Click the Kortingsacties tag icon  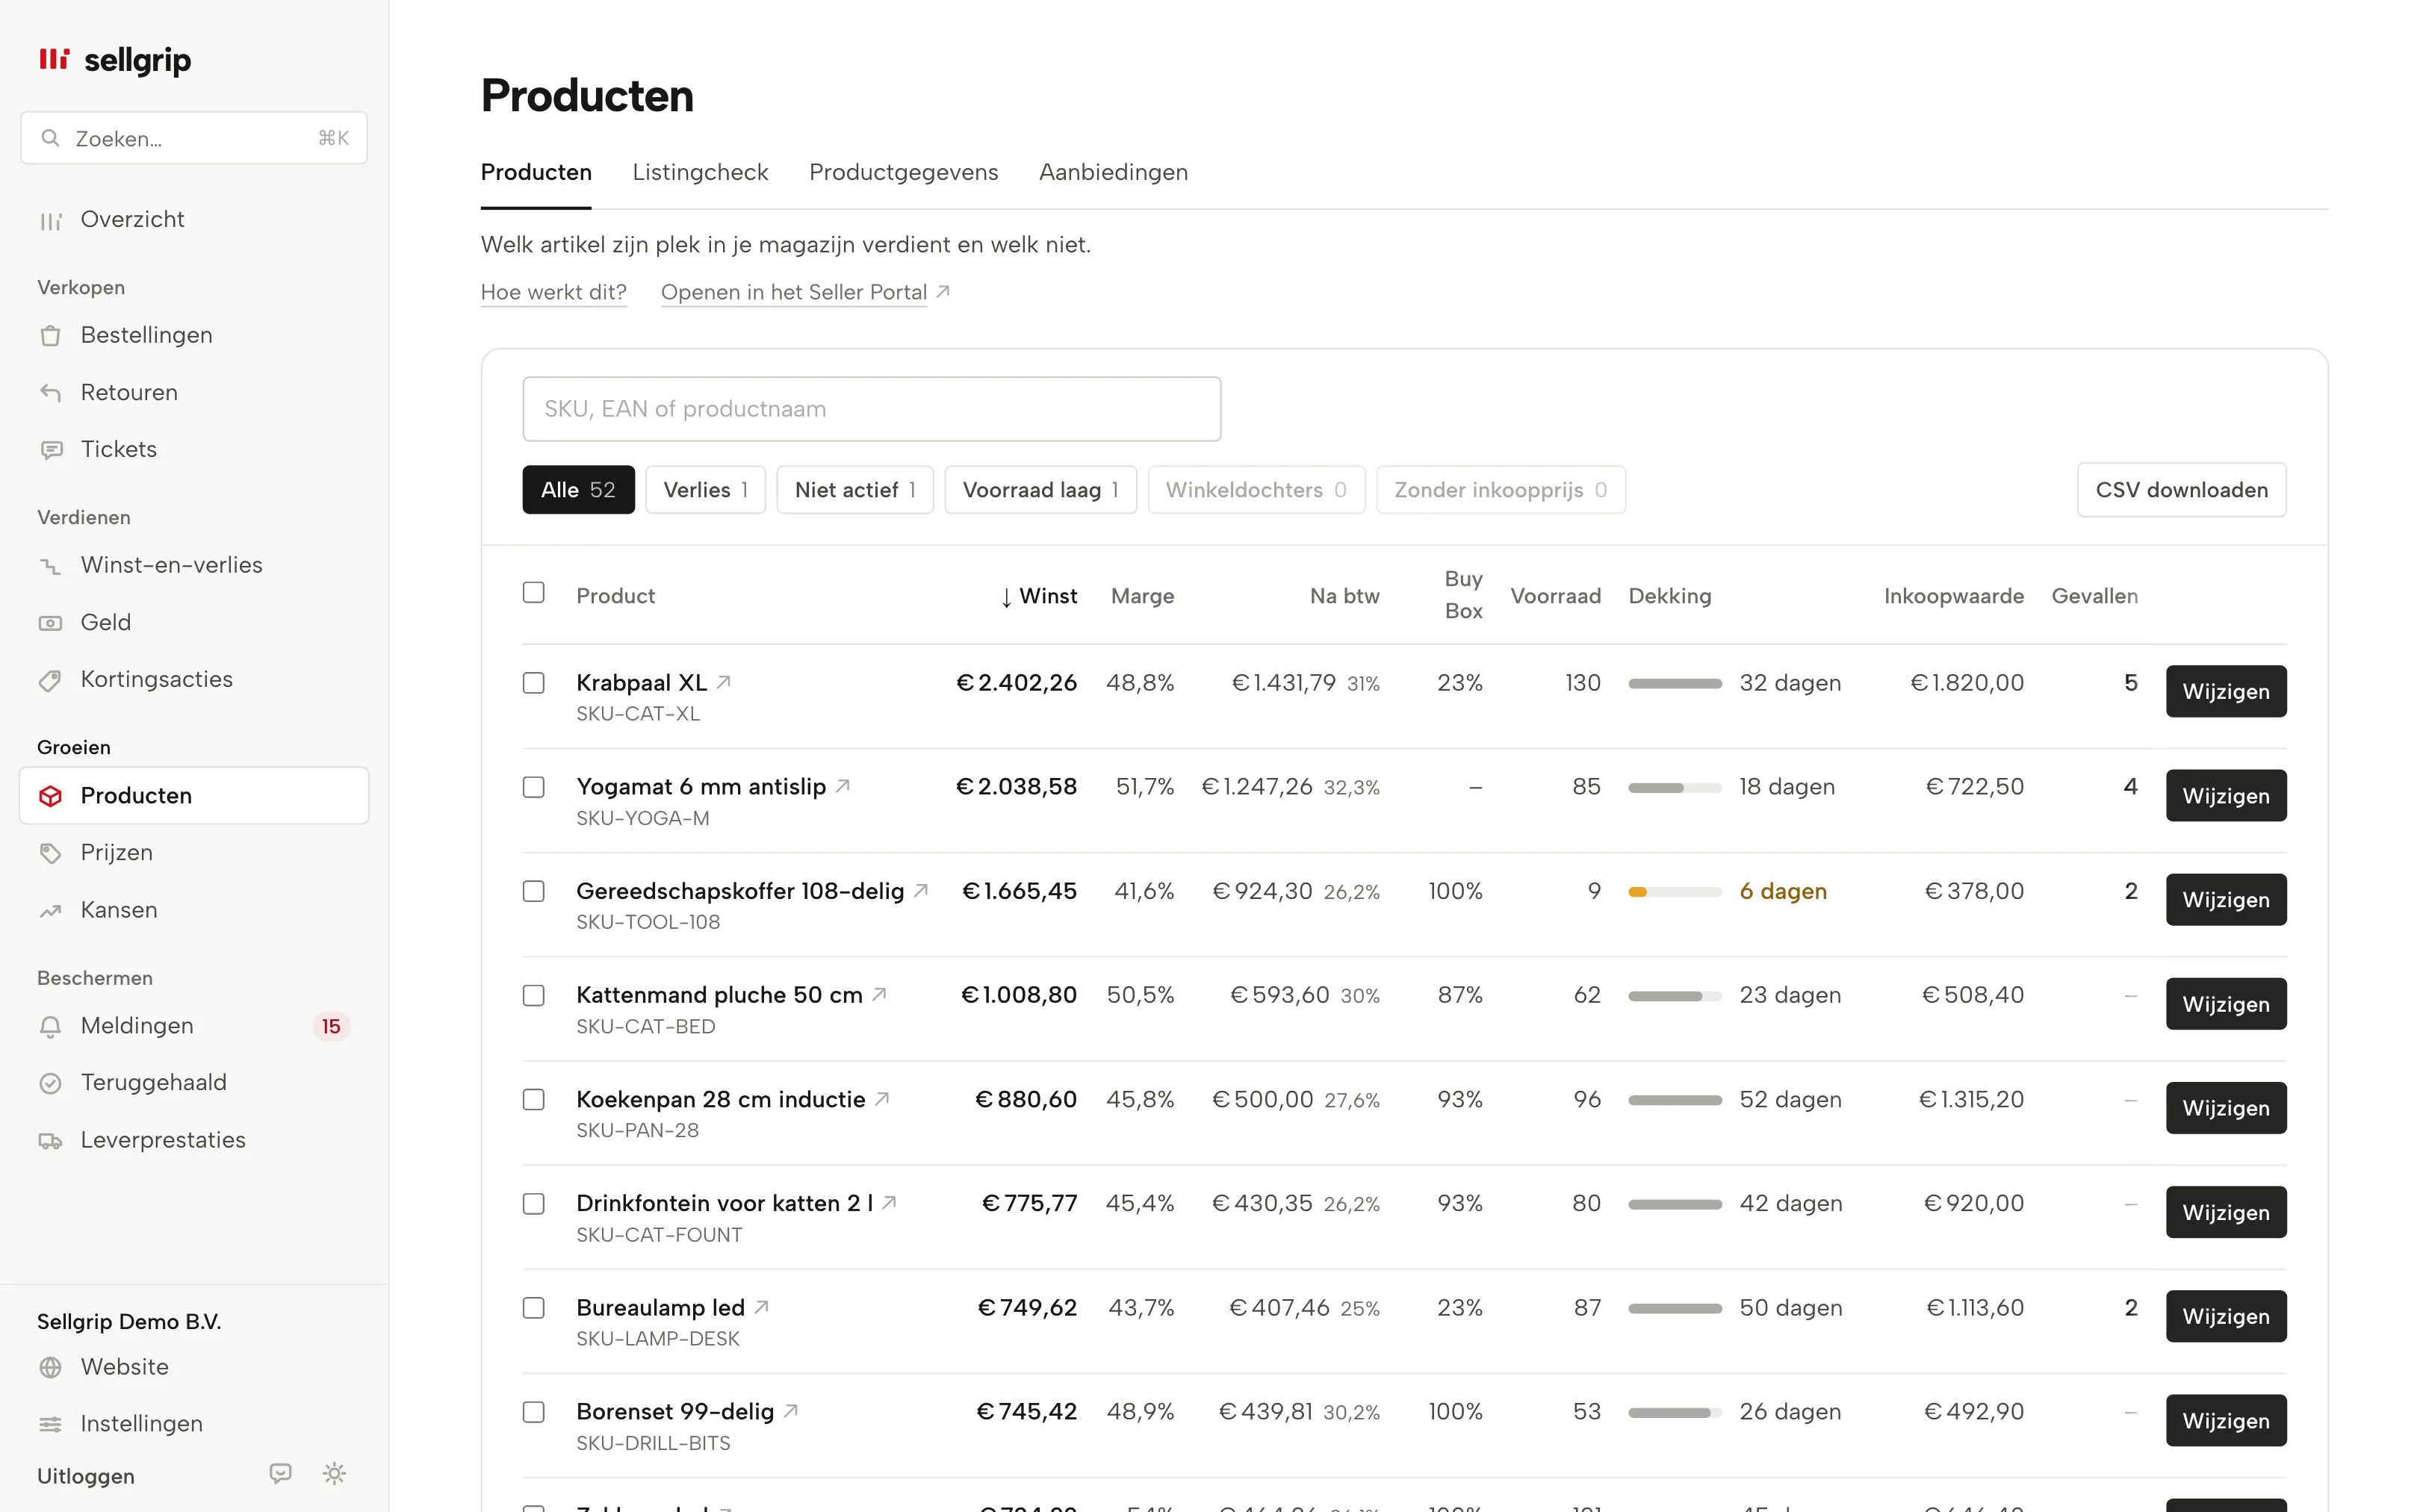pos(51,680)
